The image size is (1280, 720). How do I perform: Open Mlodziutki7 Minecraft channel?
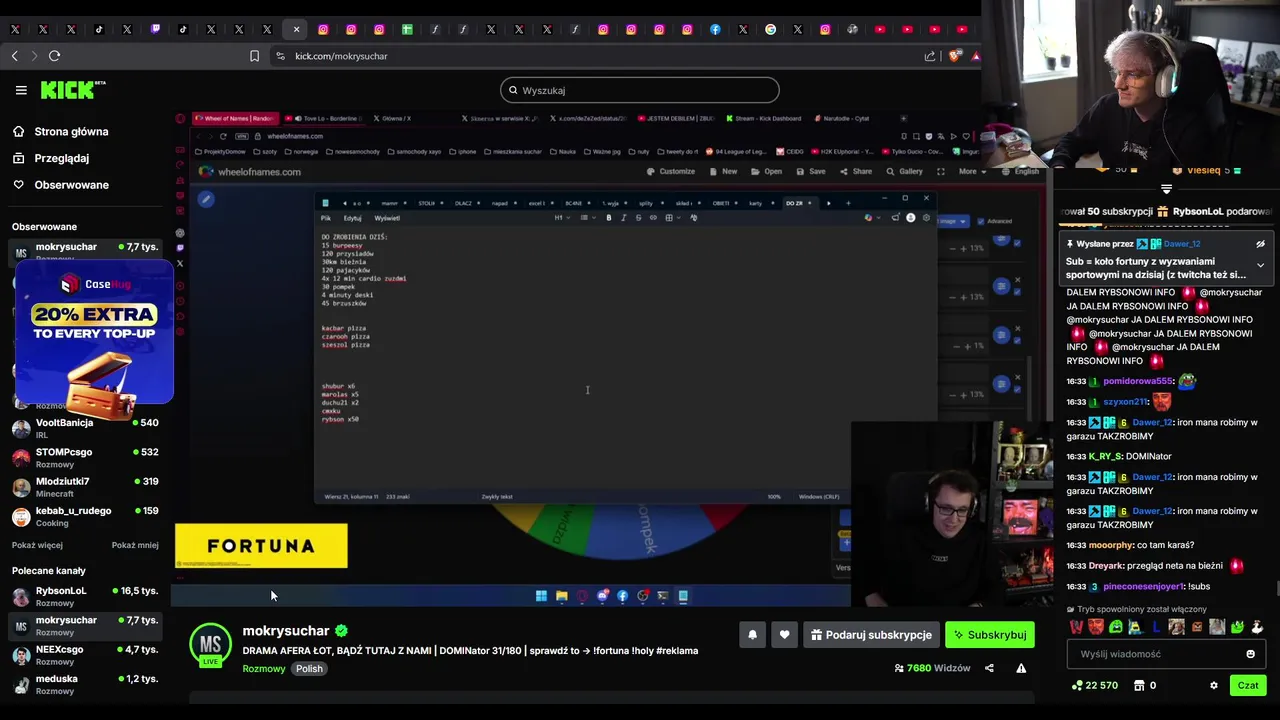coord(85,487)
